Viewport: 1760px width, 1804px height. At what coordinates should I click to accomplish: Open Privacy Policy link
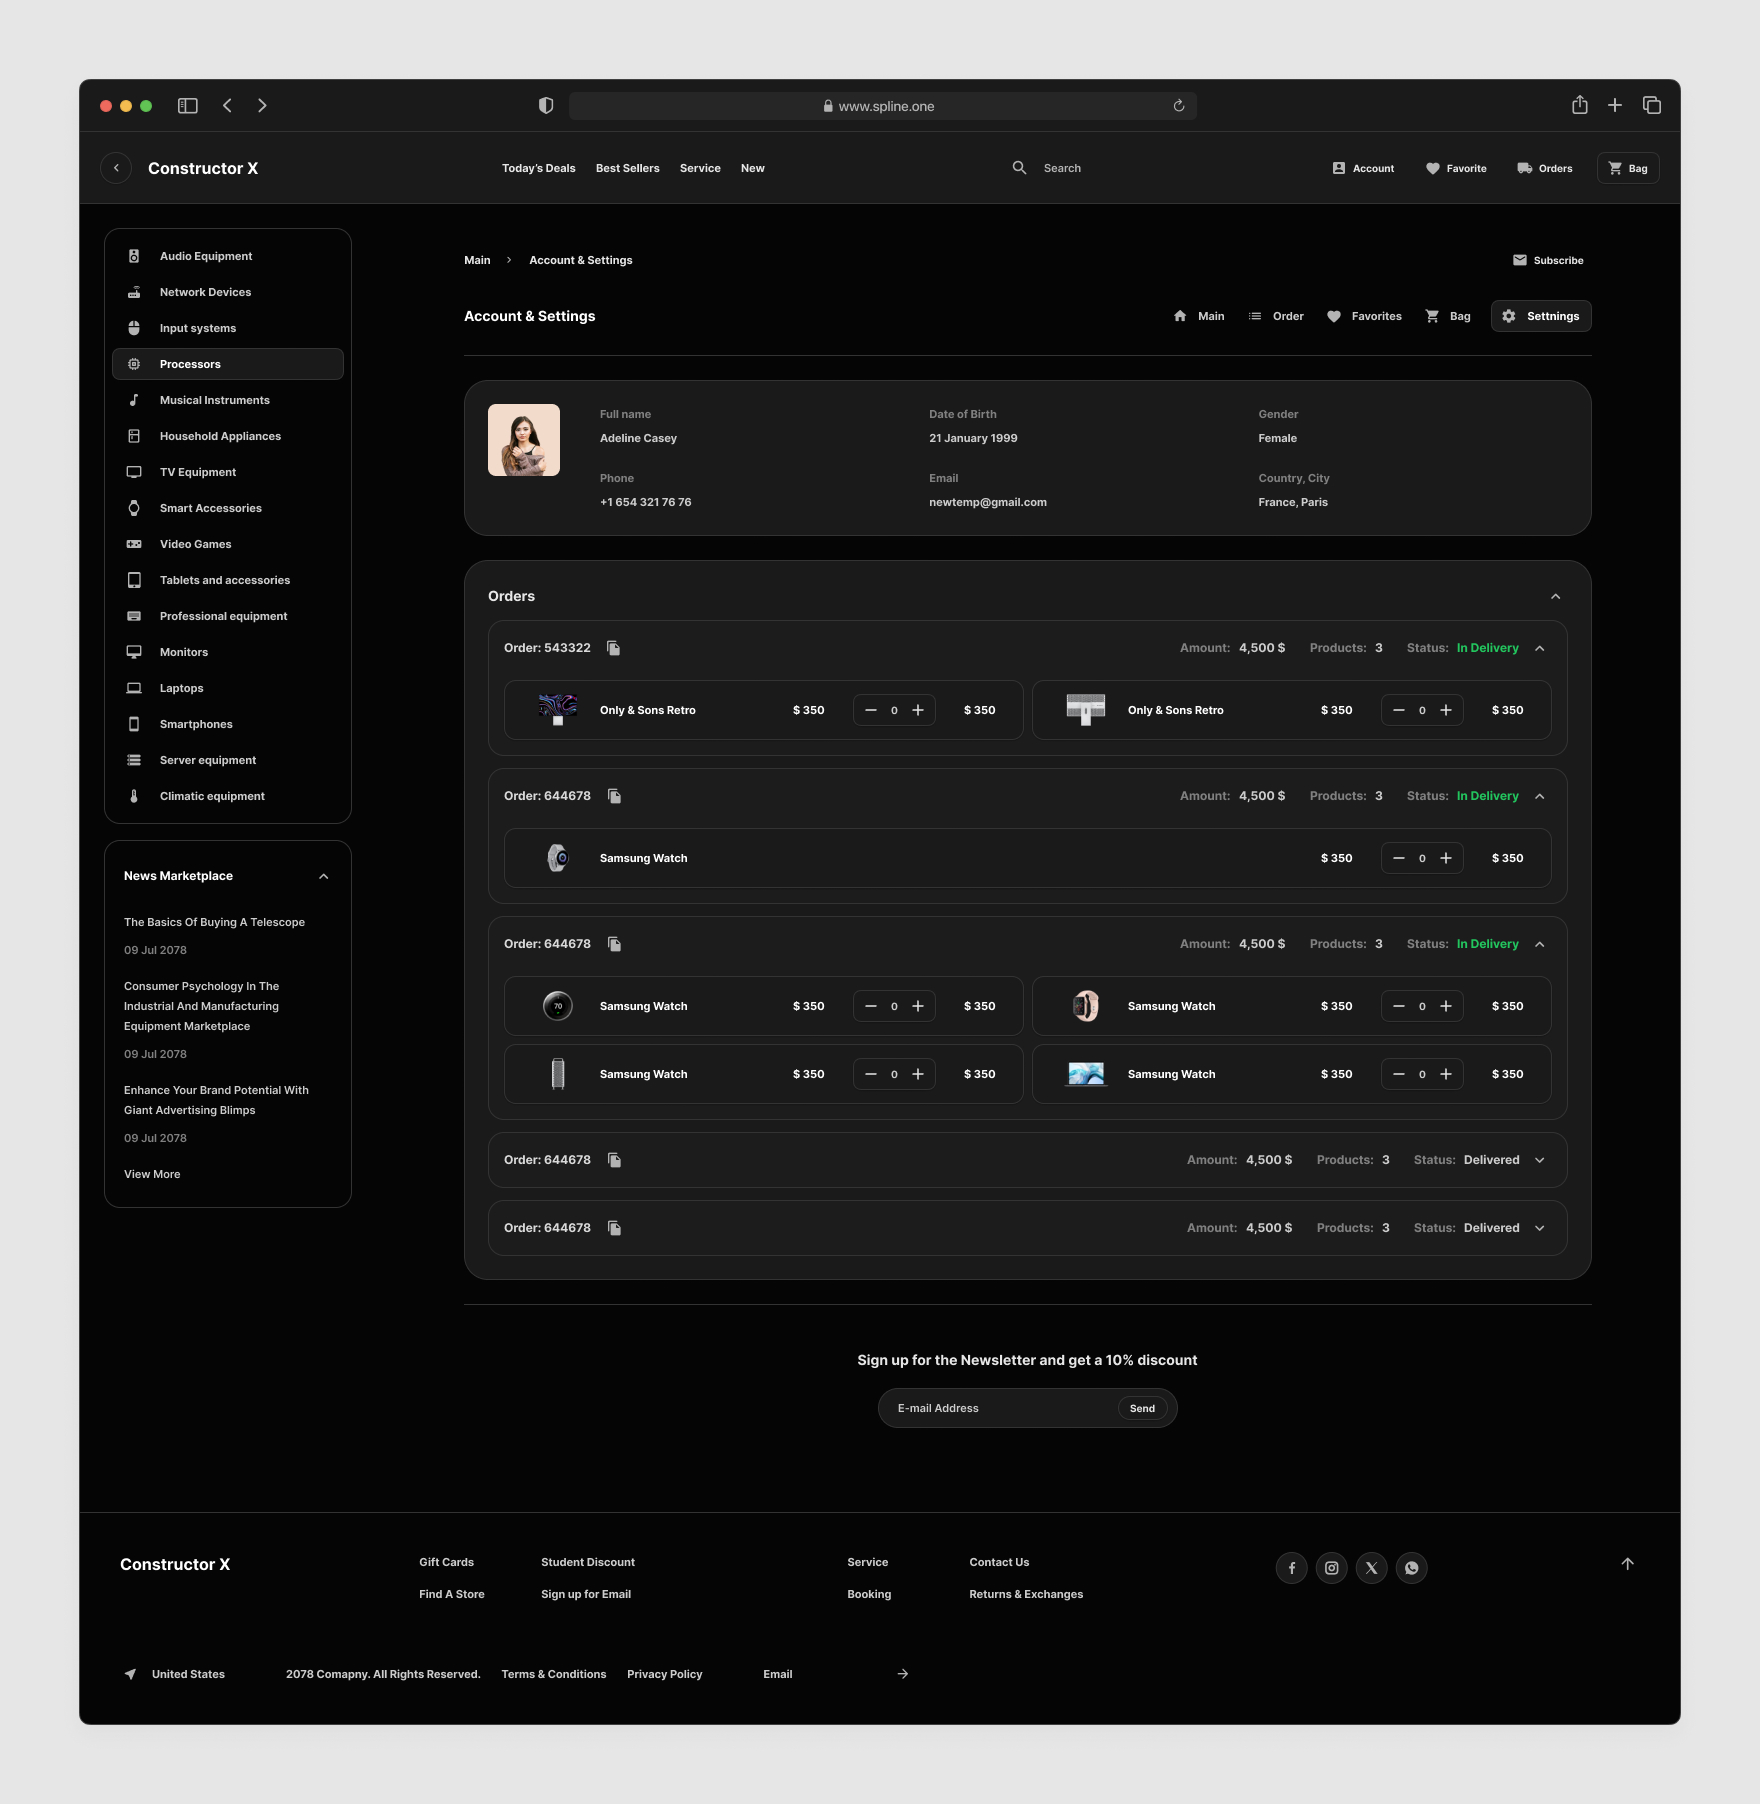[x=665, y=1674]
